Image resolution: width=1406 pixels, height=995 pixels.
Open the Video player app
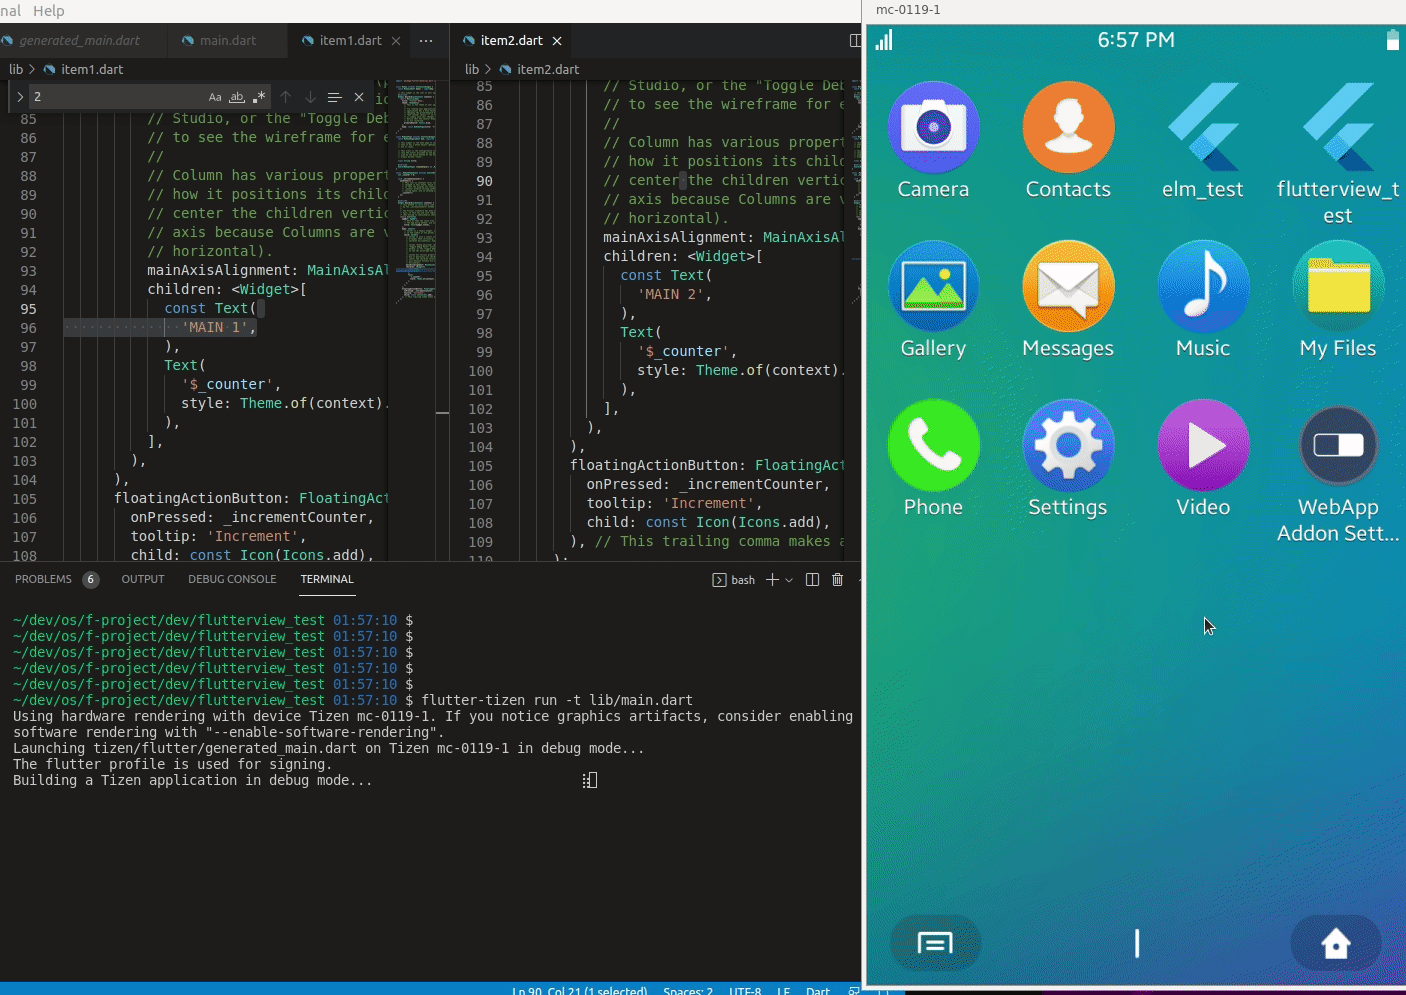point(1203,446)
